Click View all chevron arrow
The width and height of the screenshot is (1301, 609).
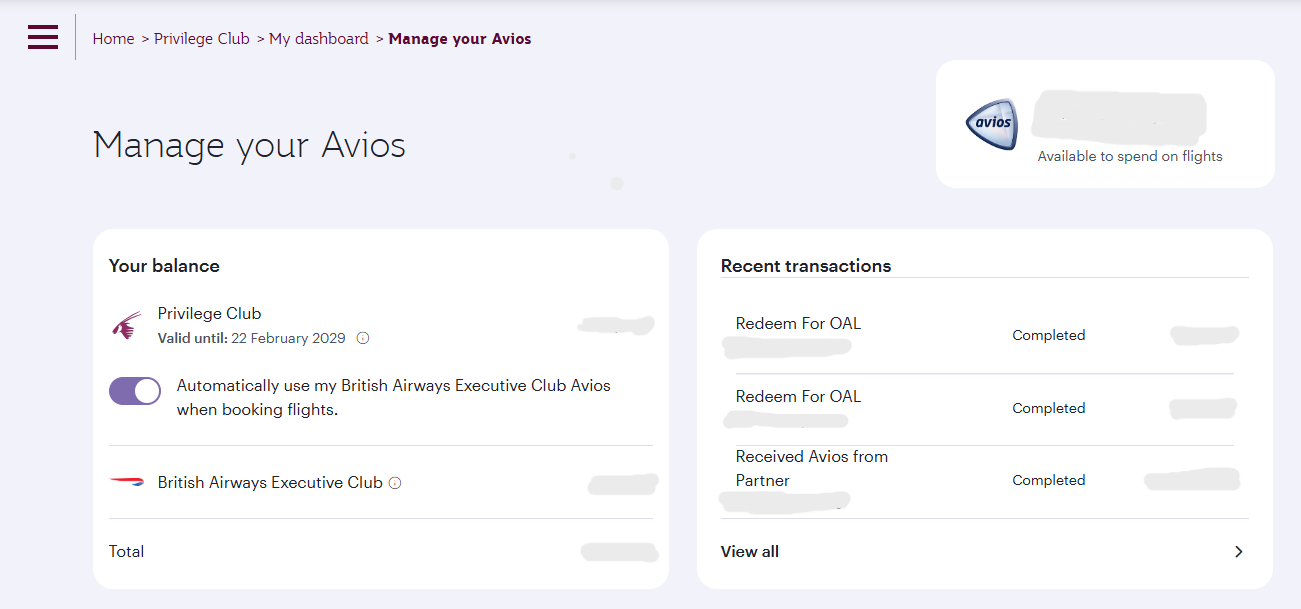tap(1238, 551)
